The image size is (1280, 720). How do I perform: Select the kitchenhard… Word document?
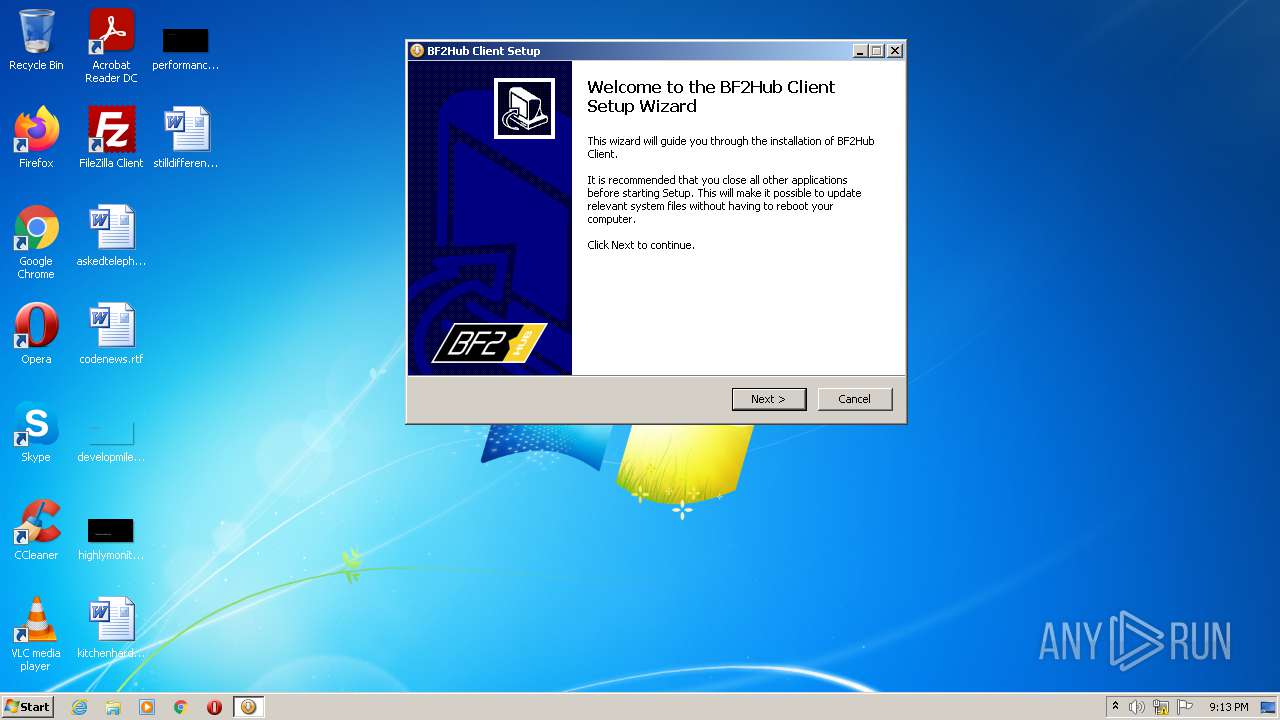click(x=111, y=628)
